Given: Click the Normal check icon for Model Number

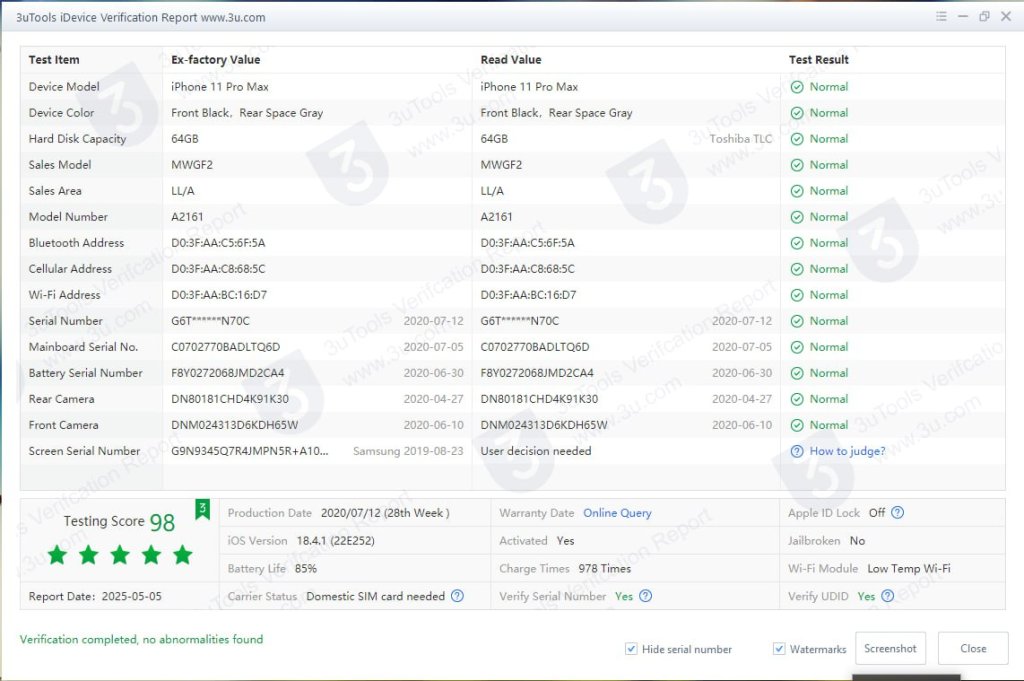Looking at the screenshot, I should pyautogui.click(x=797, y=217).
